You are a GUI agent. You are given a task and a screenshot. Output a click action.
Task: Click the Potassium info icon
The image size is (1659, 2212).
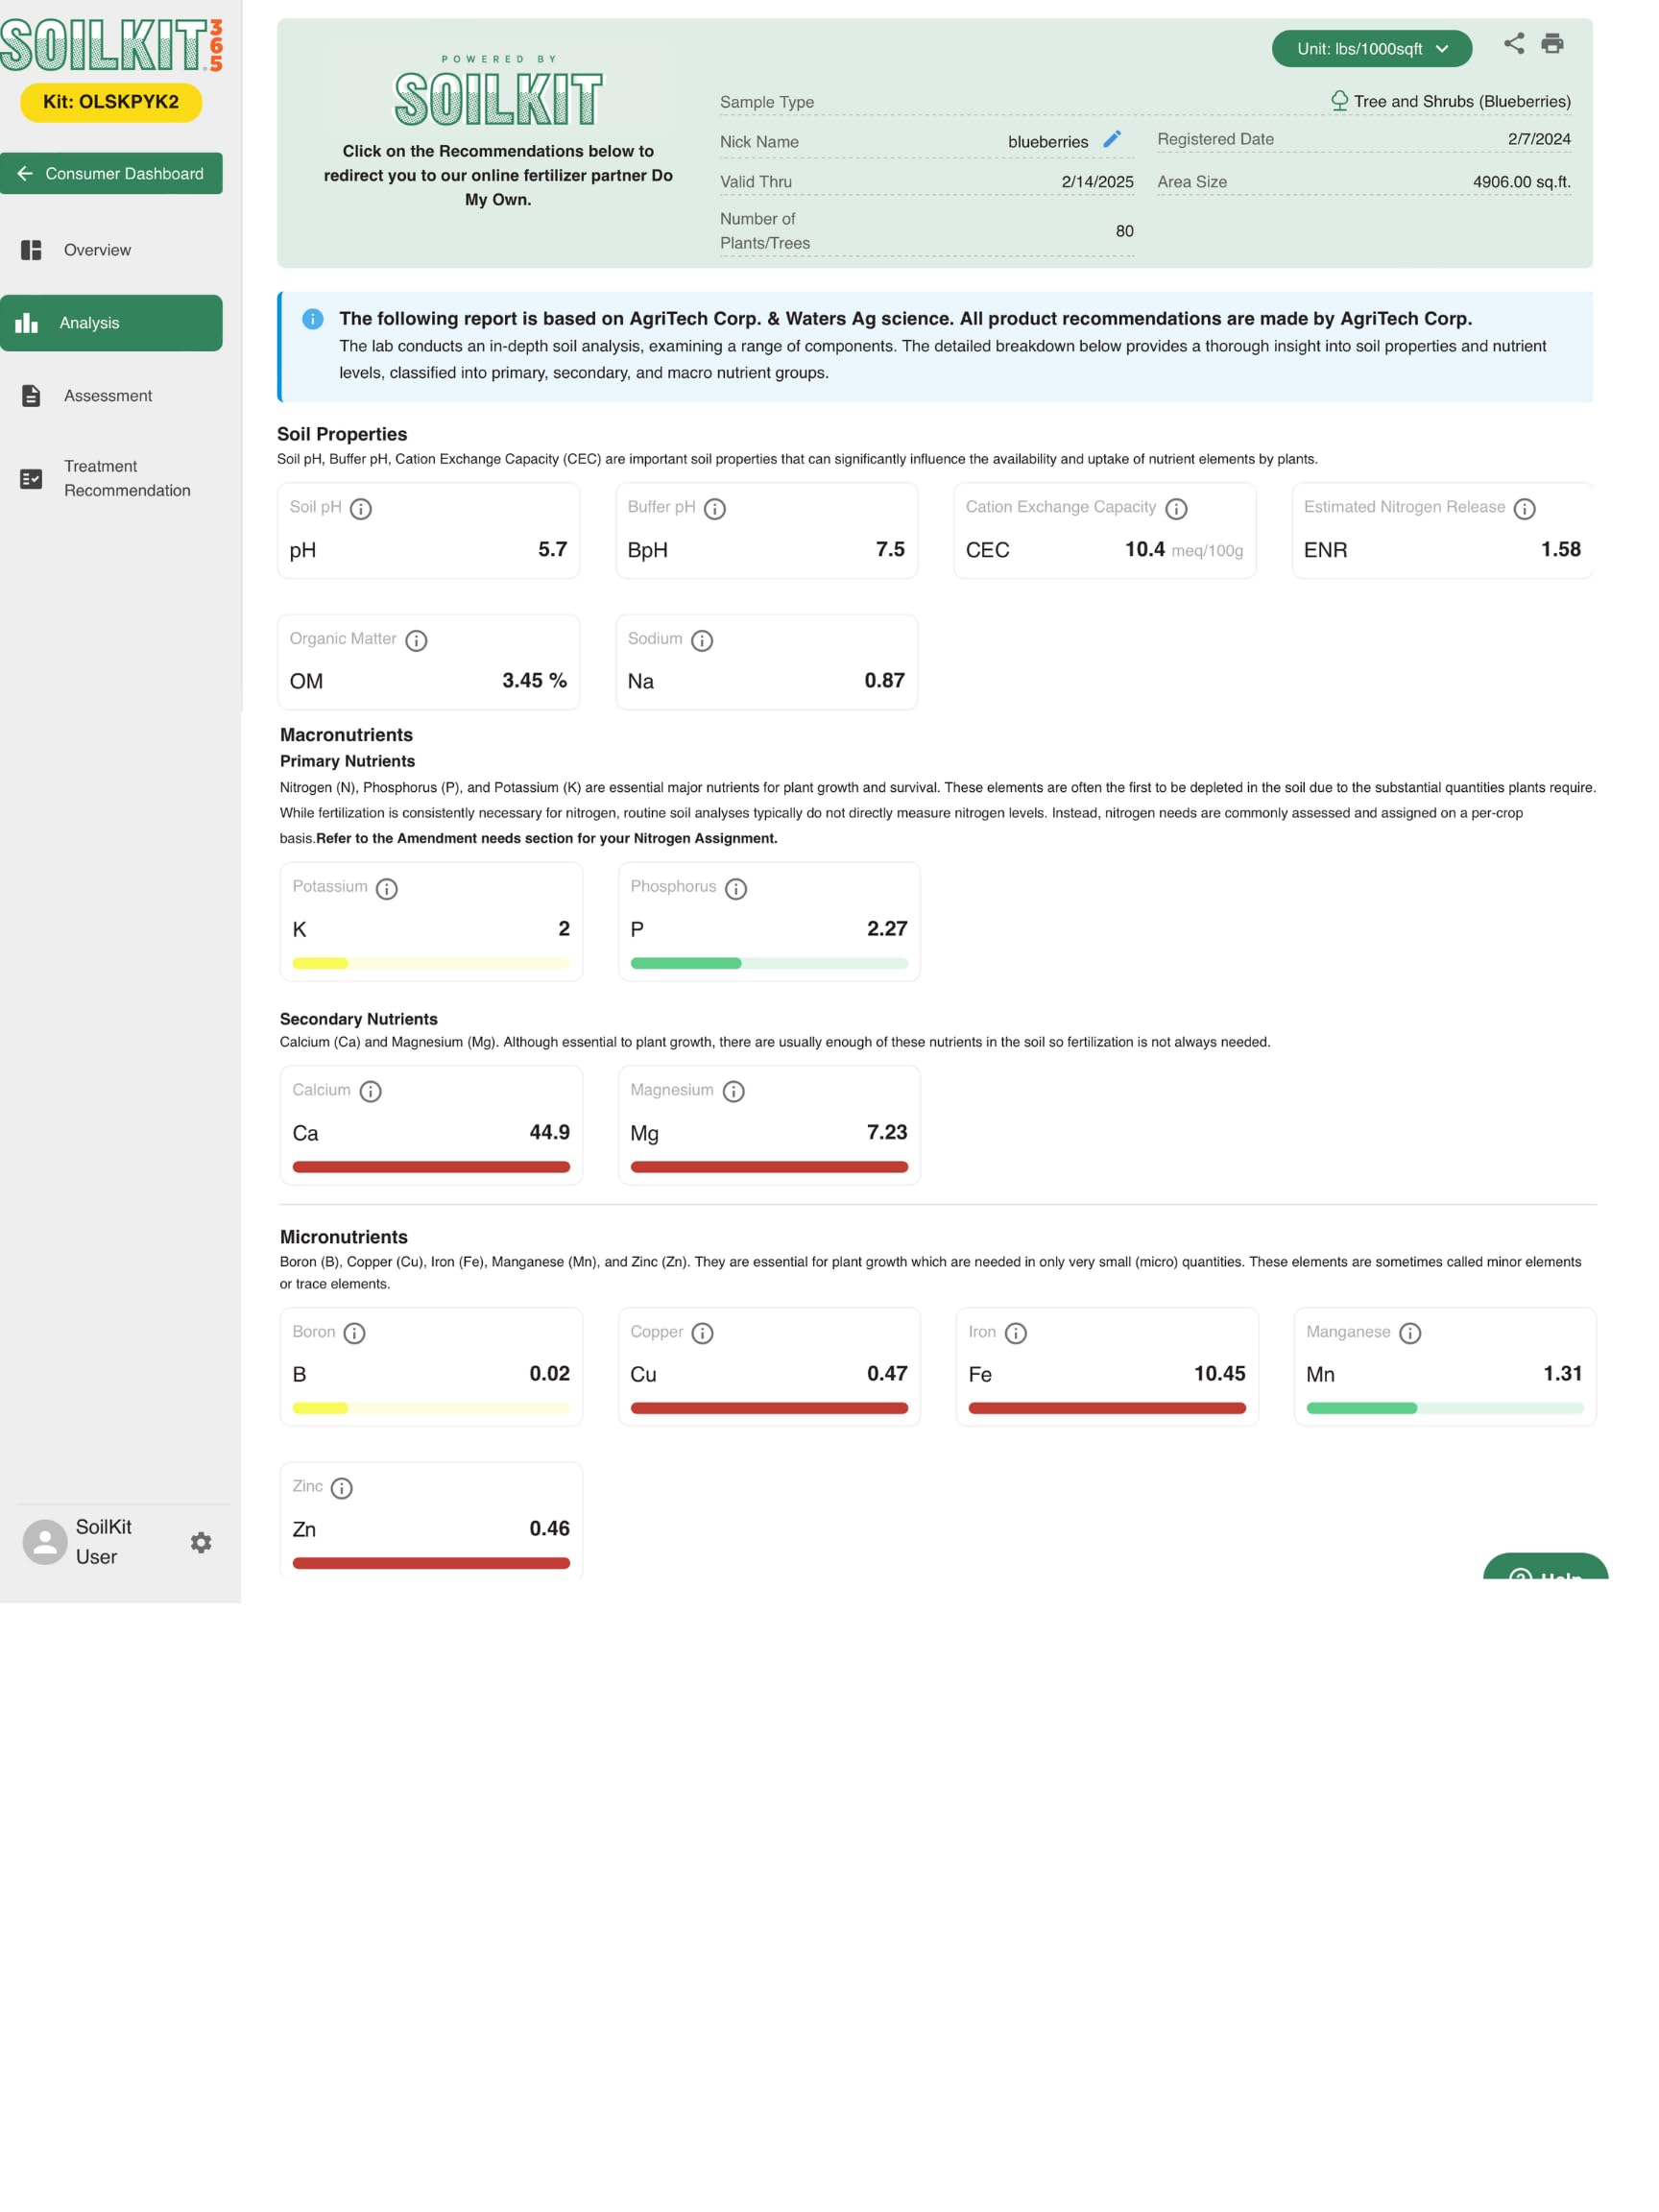tap(387, 889)
